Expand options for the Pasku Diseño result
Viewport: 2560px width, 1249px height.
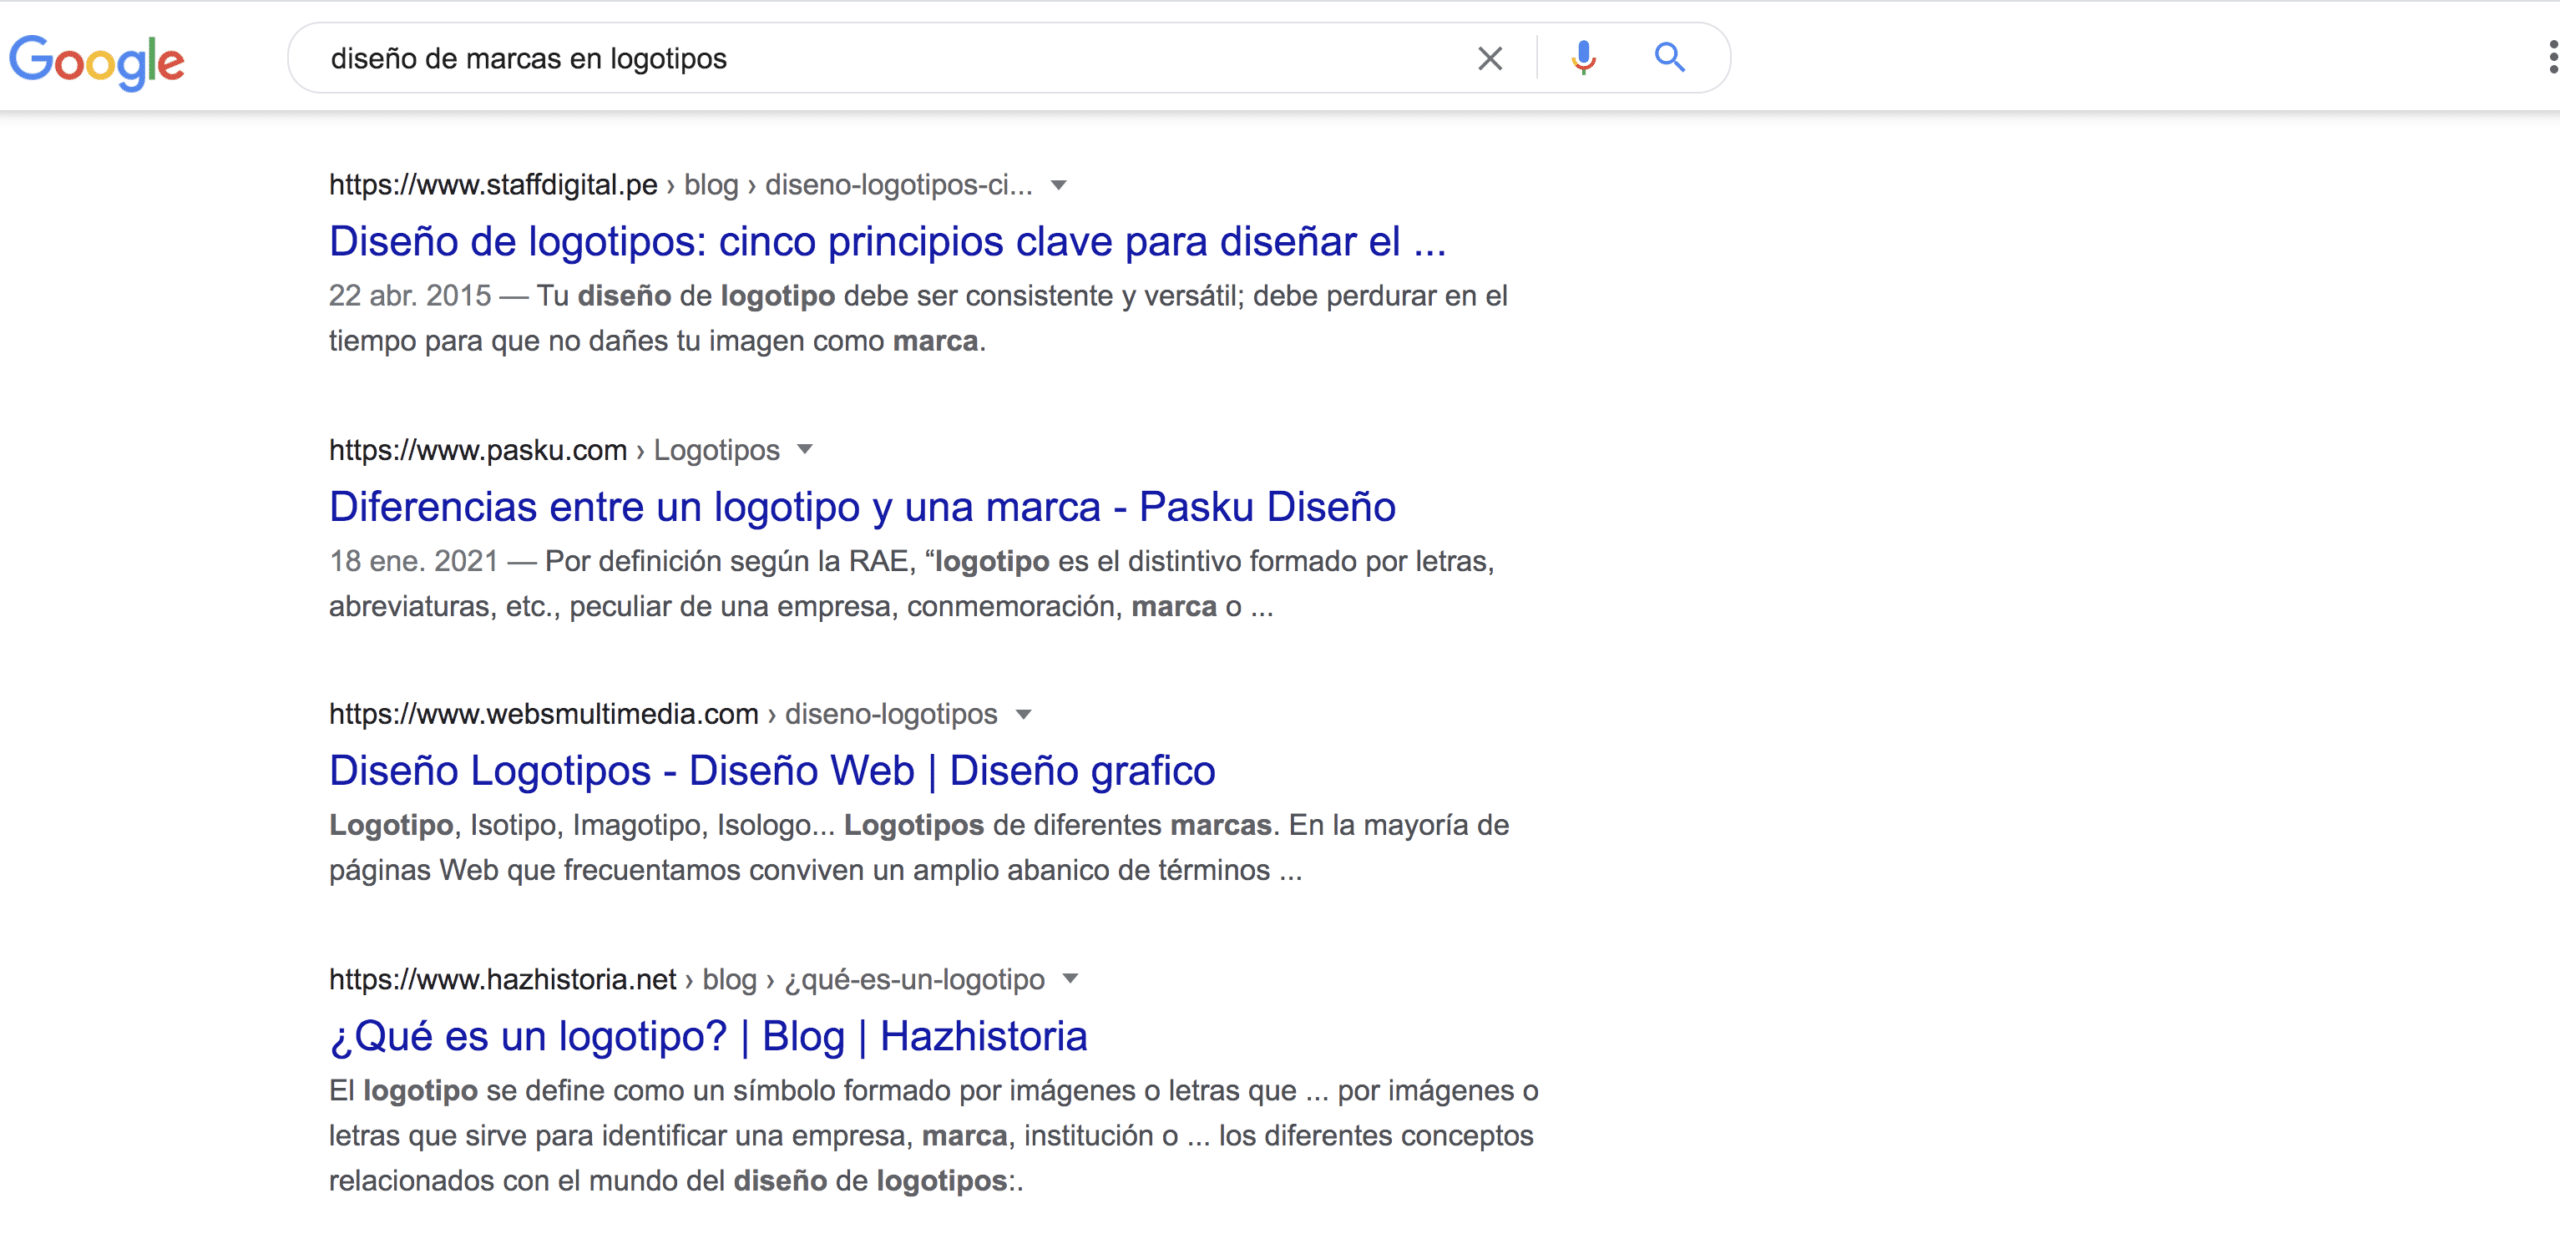[806, 449]
